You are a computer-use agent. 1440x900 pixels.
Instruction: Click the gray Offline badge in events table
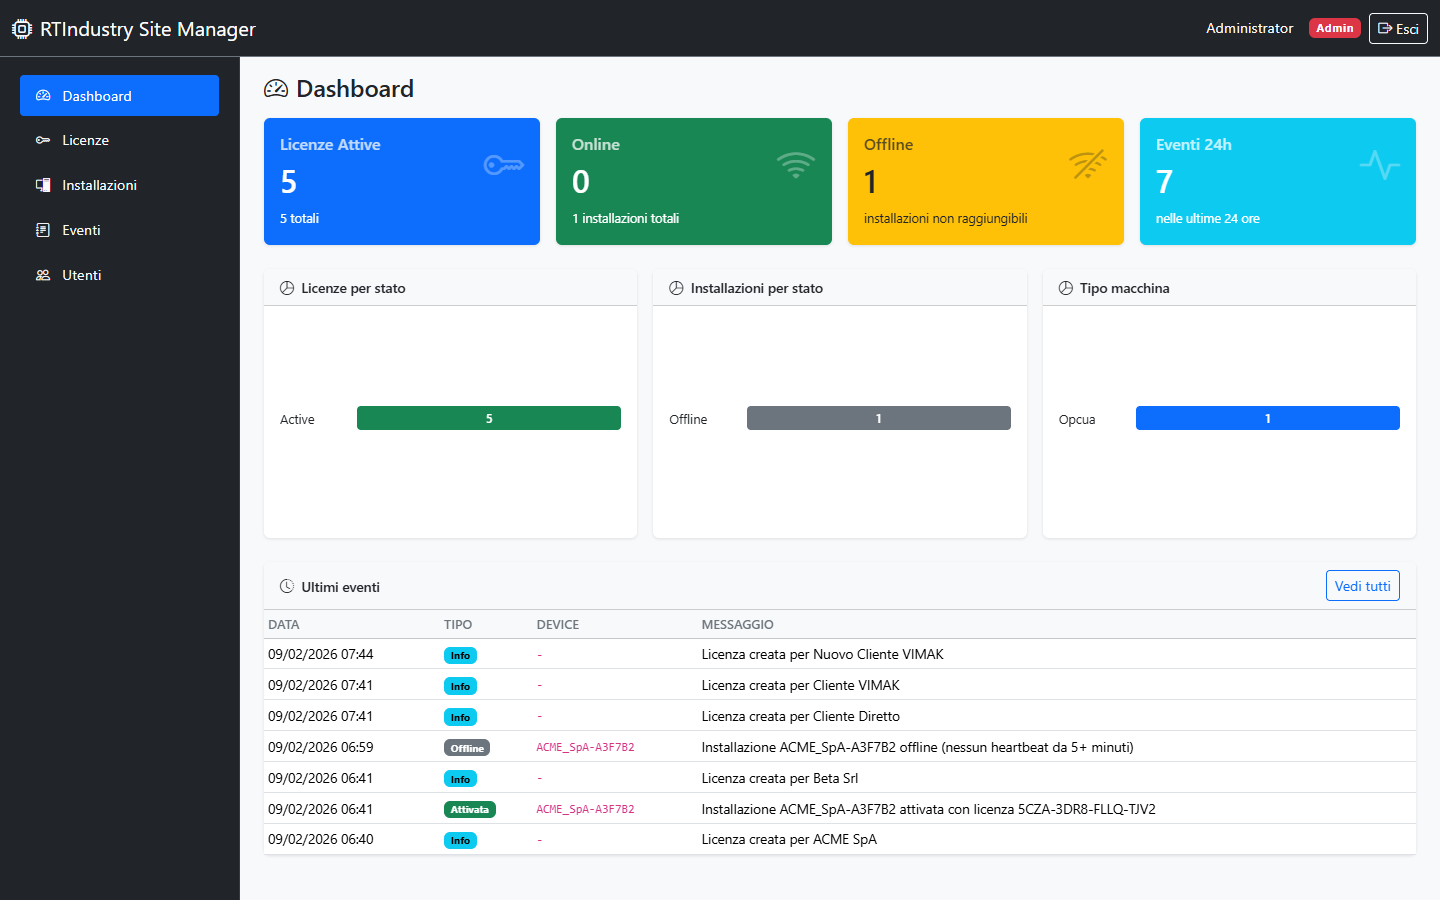click(x=467, y=748)
